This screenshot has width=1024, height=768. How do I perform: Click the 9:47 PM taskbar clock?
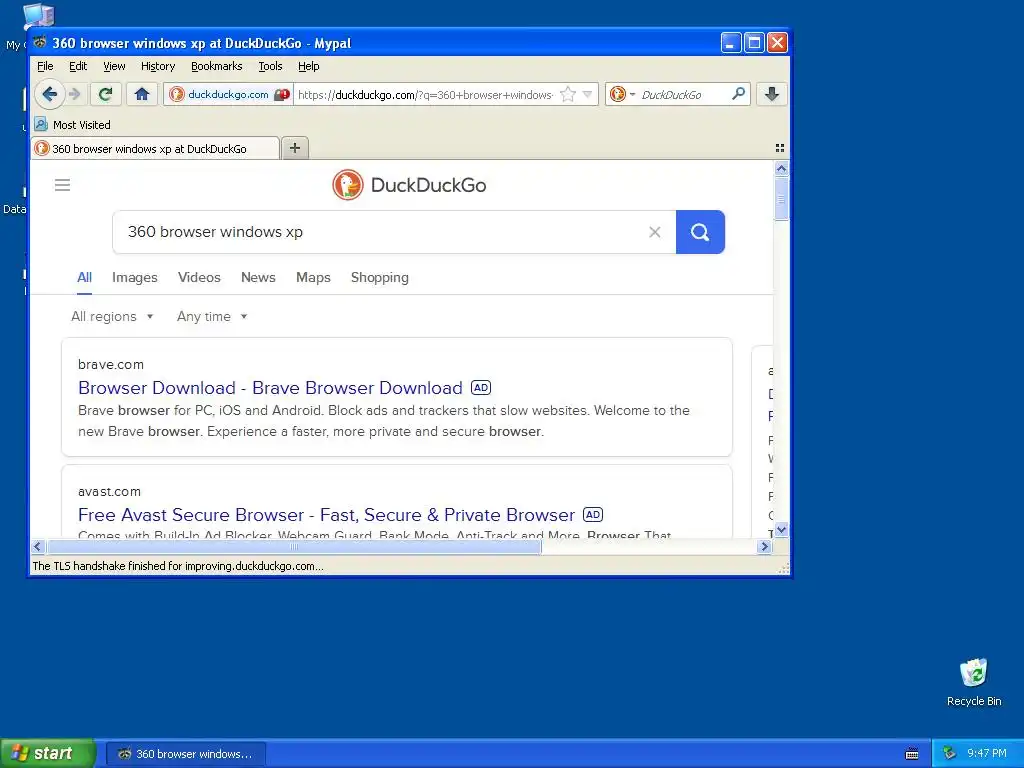tap(987, 754)
